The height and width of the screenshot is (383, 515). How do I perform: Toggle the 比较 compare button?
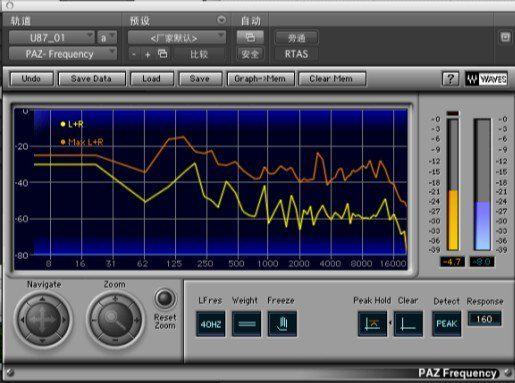(x=199, y=54)
